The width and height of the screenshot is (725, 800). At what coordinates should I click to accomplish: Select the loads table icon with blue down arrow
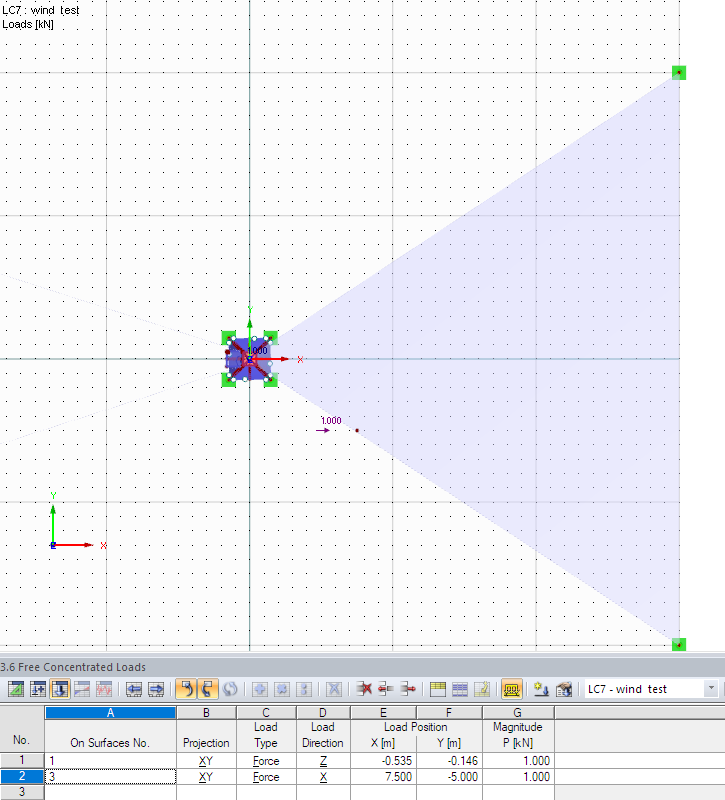pyautogui.click(x=60, y=689)
